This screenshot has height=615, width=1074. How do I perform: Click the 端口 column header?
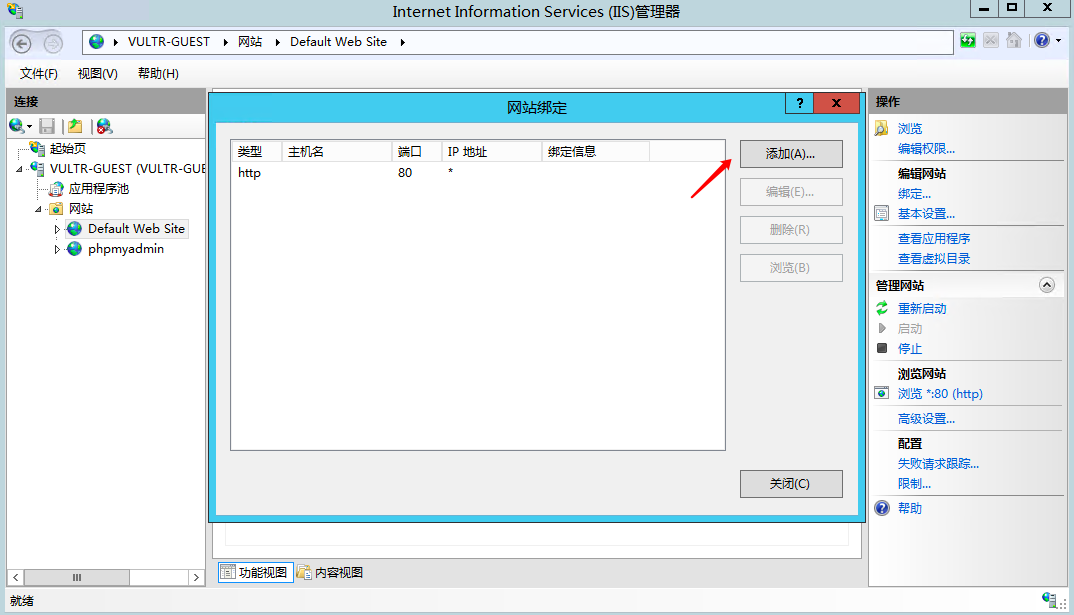pos(416,151)
